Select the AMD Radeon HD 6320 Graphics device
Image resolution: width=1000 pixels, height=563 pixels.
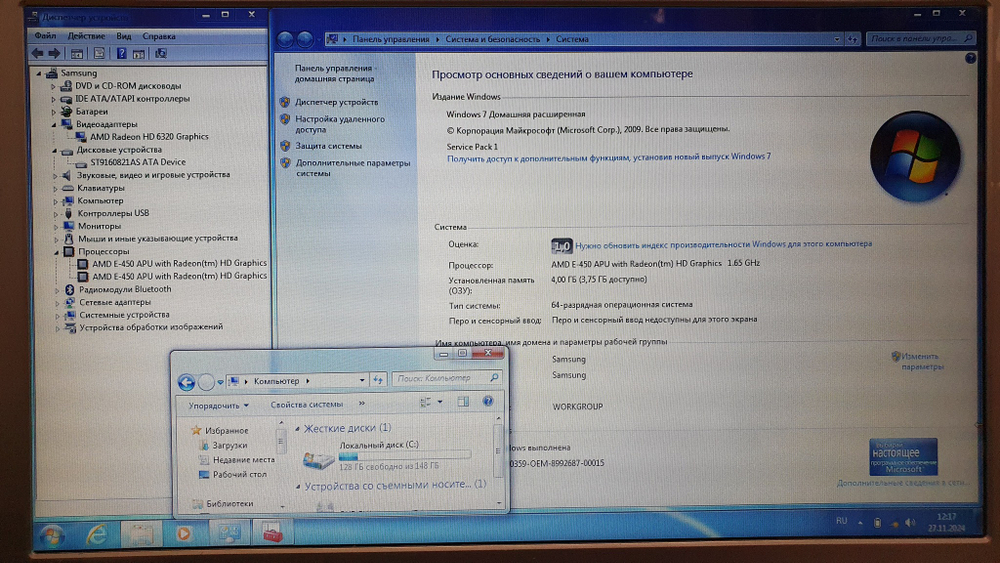pyautogui.click(x=149, y=137)
